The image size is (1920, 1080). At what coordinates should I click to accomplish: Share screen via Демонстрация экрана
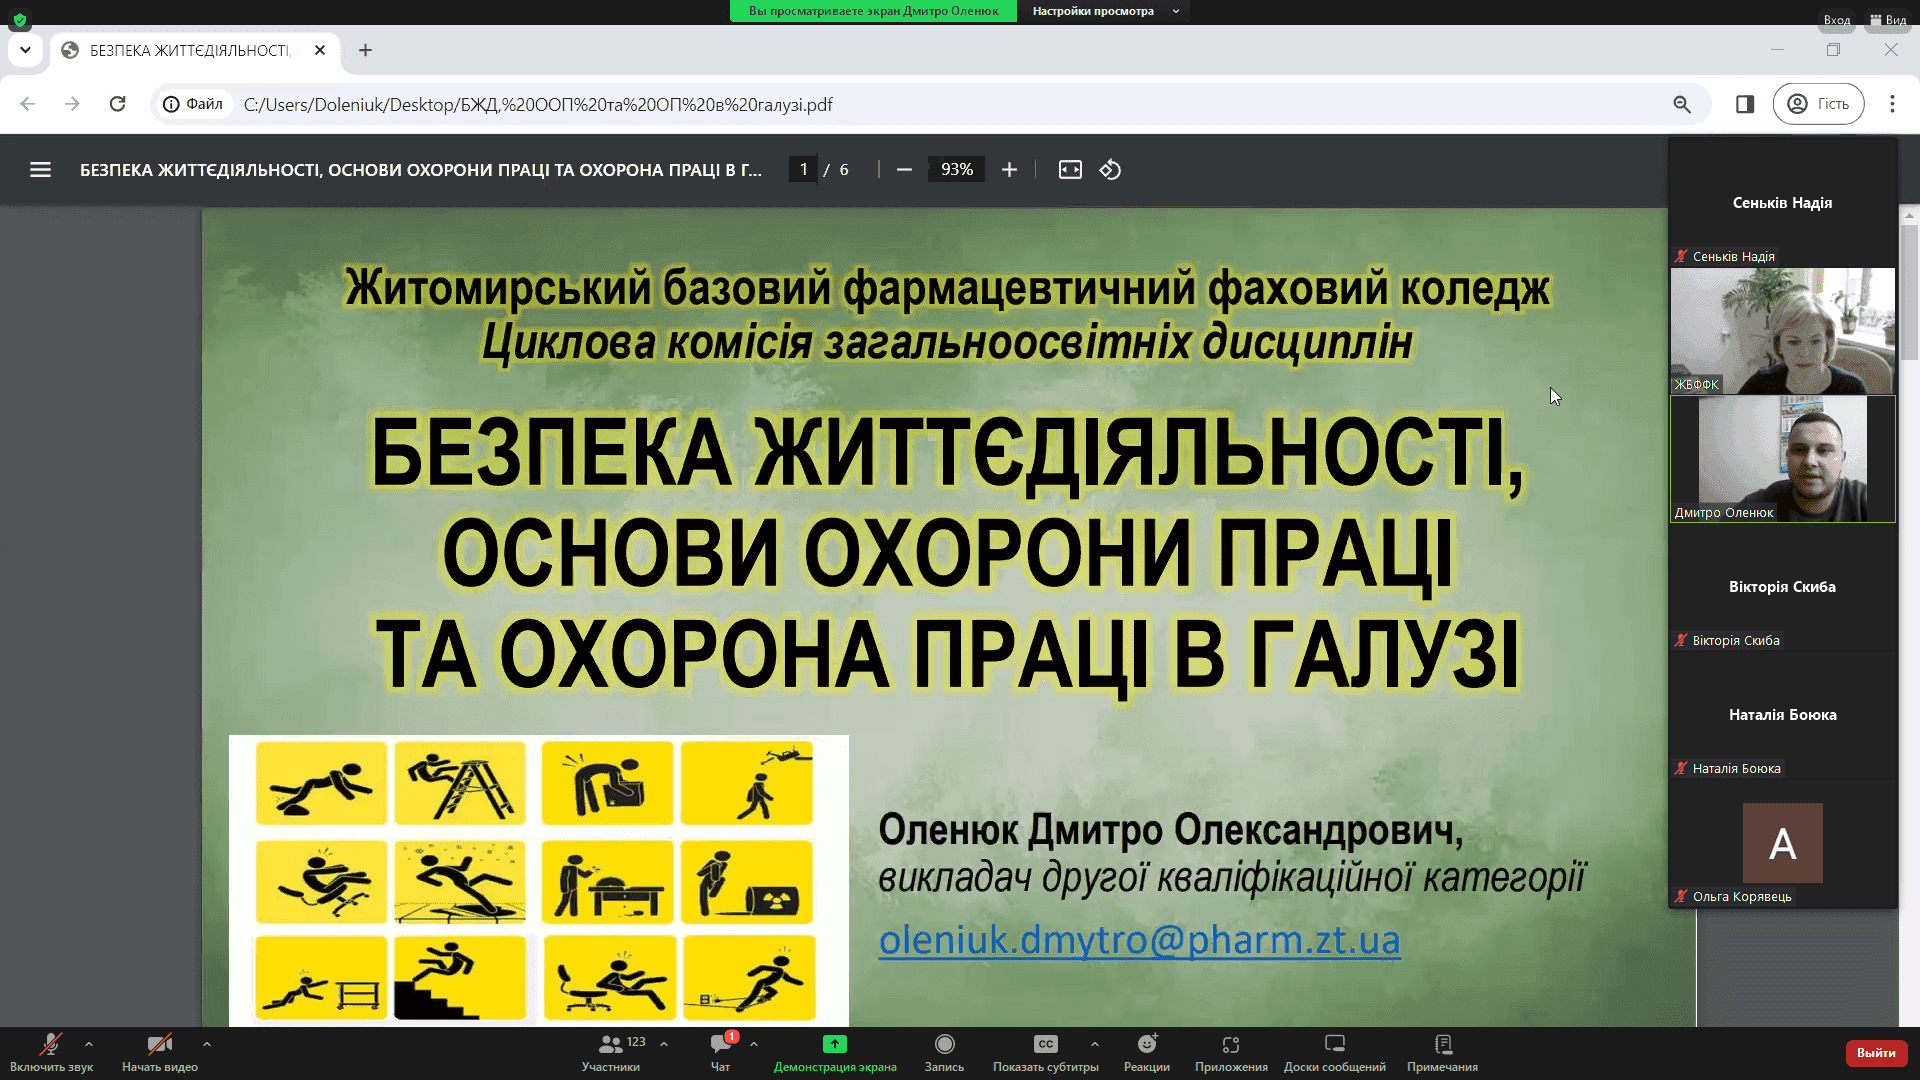(835, 1053)
